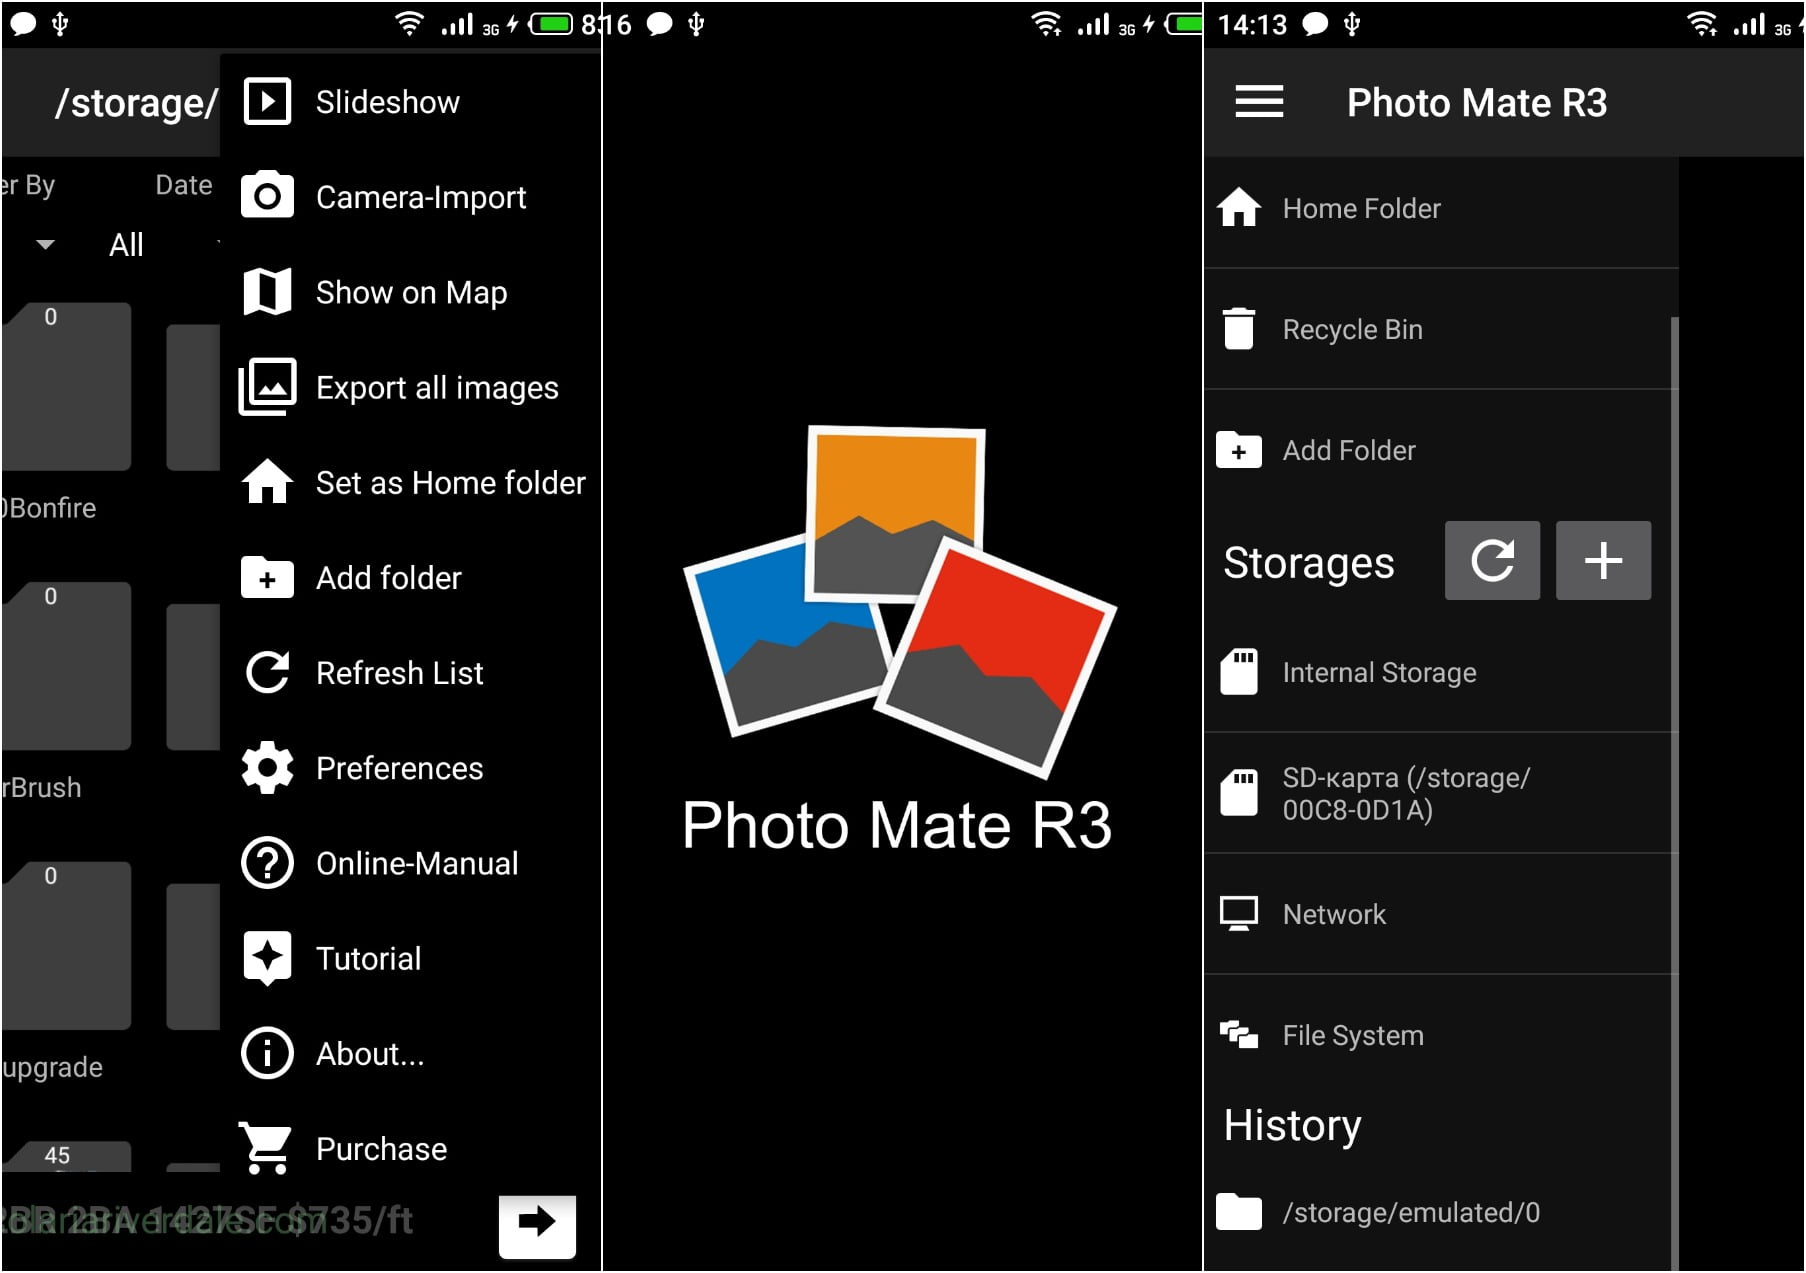The height and width of the screenshot is (1273, 1806).
Task: Choose Camera-Import from the menu
Action: [410, 197]
